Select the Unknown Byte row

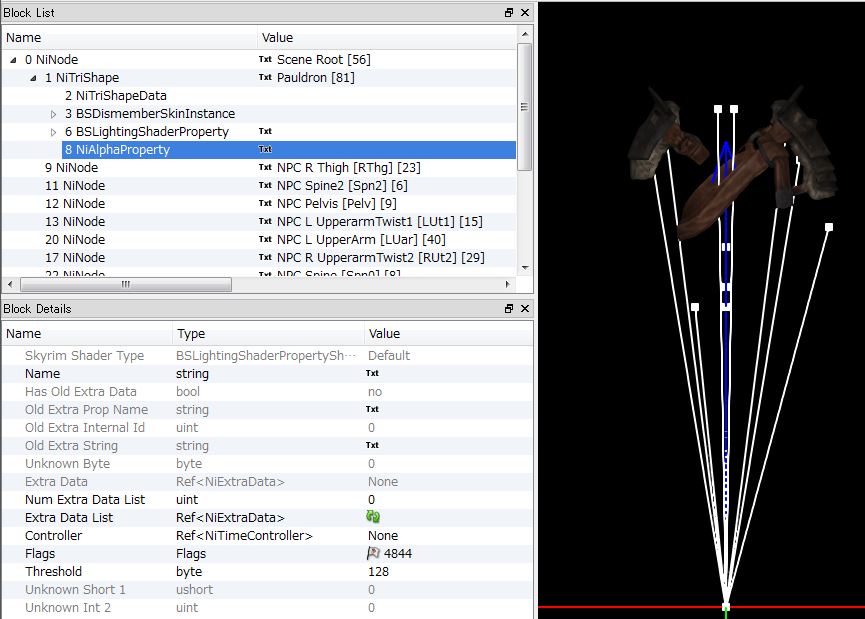point(267,463)
